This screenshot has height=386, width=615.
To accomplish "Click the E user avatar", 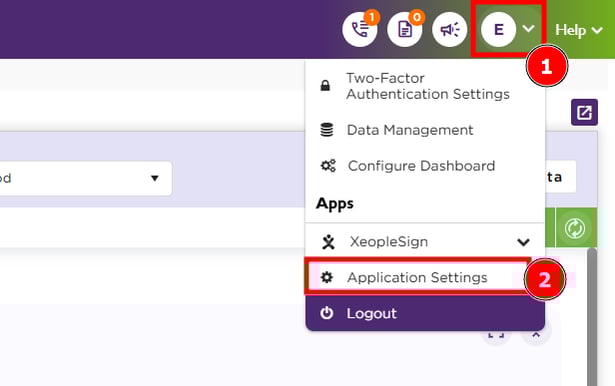I will [x=499, y=29].
